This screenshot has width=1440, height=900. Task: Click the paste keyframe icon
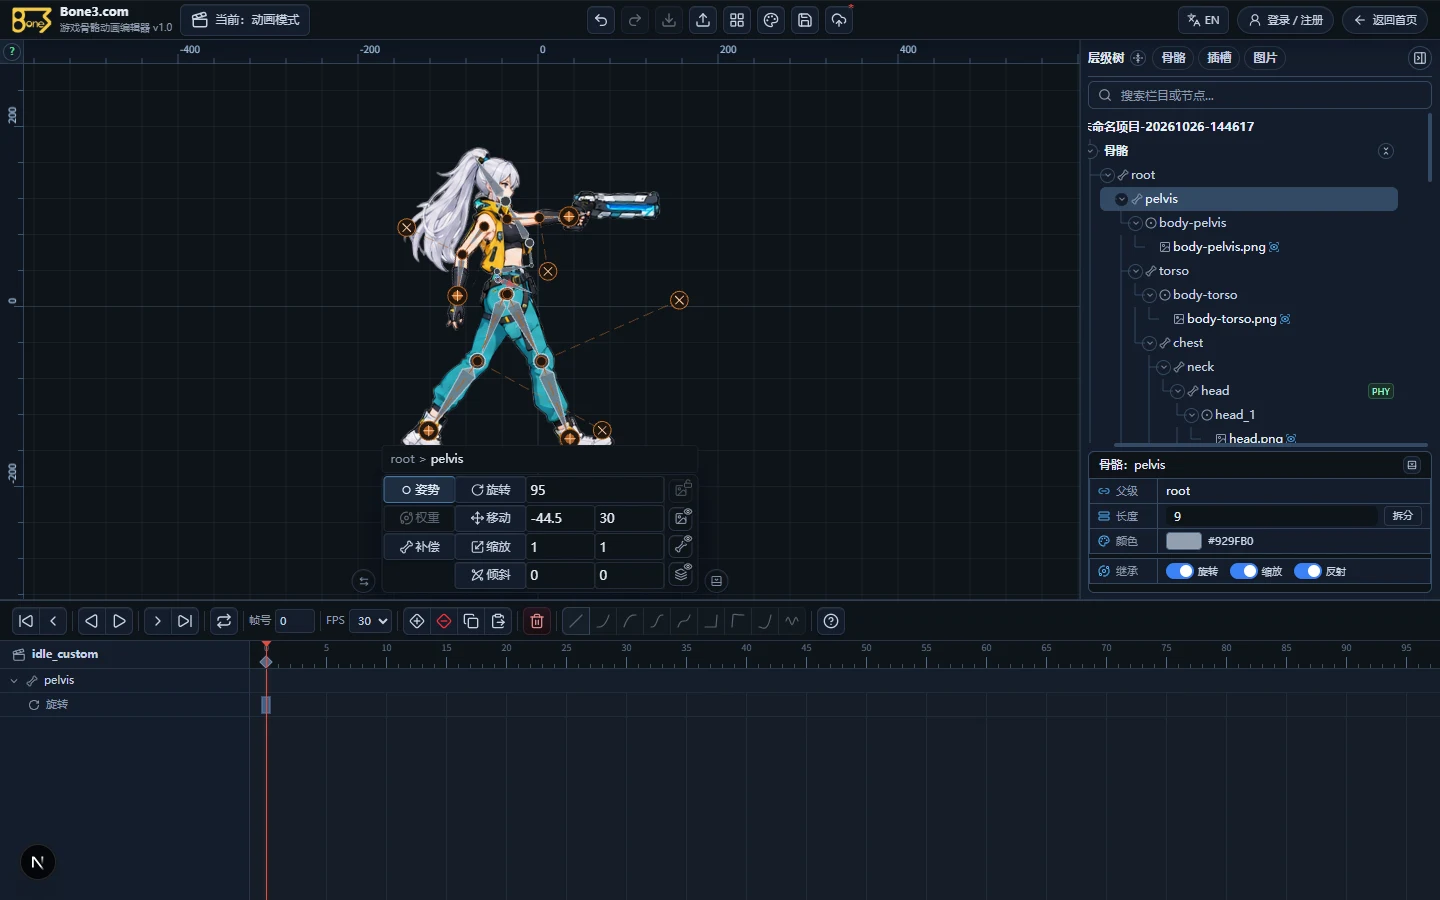coord(498,621)
